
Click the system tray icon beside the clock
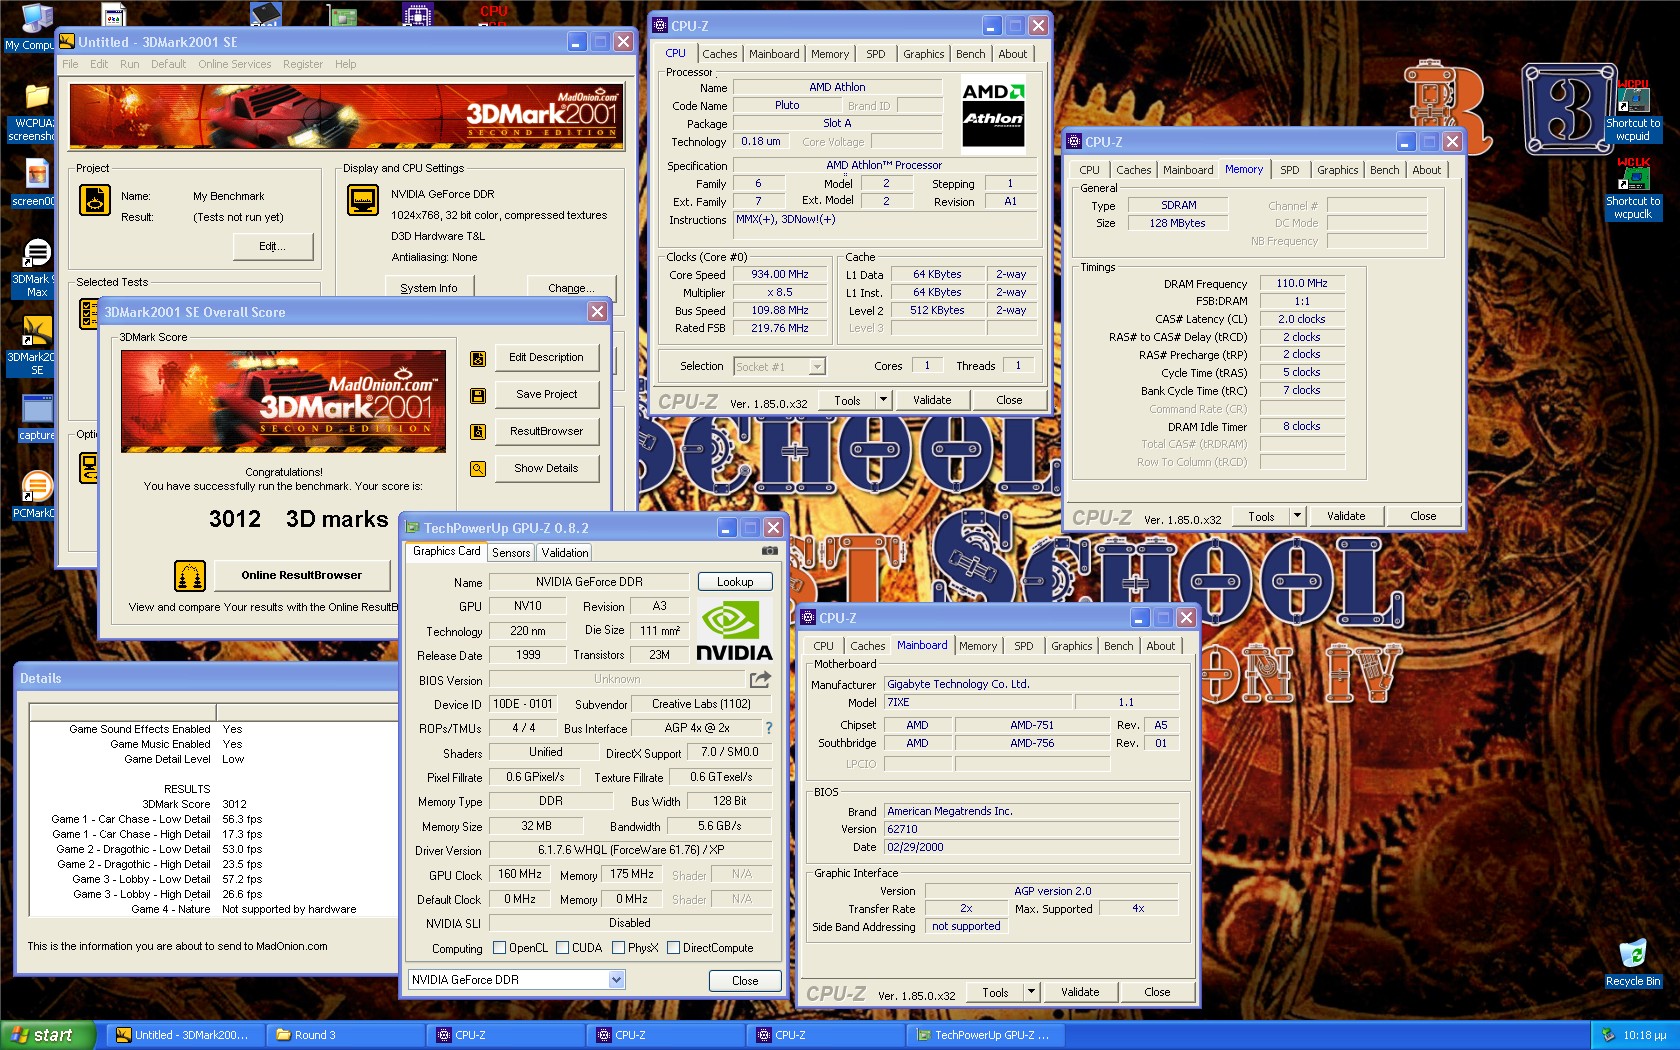coord(1608,1035)
